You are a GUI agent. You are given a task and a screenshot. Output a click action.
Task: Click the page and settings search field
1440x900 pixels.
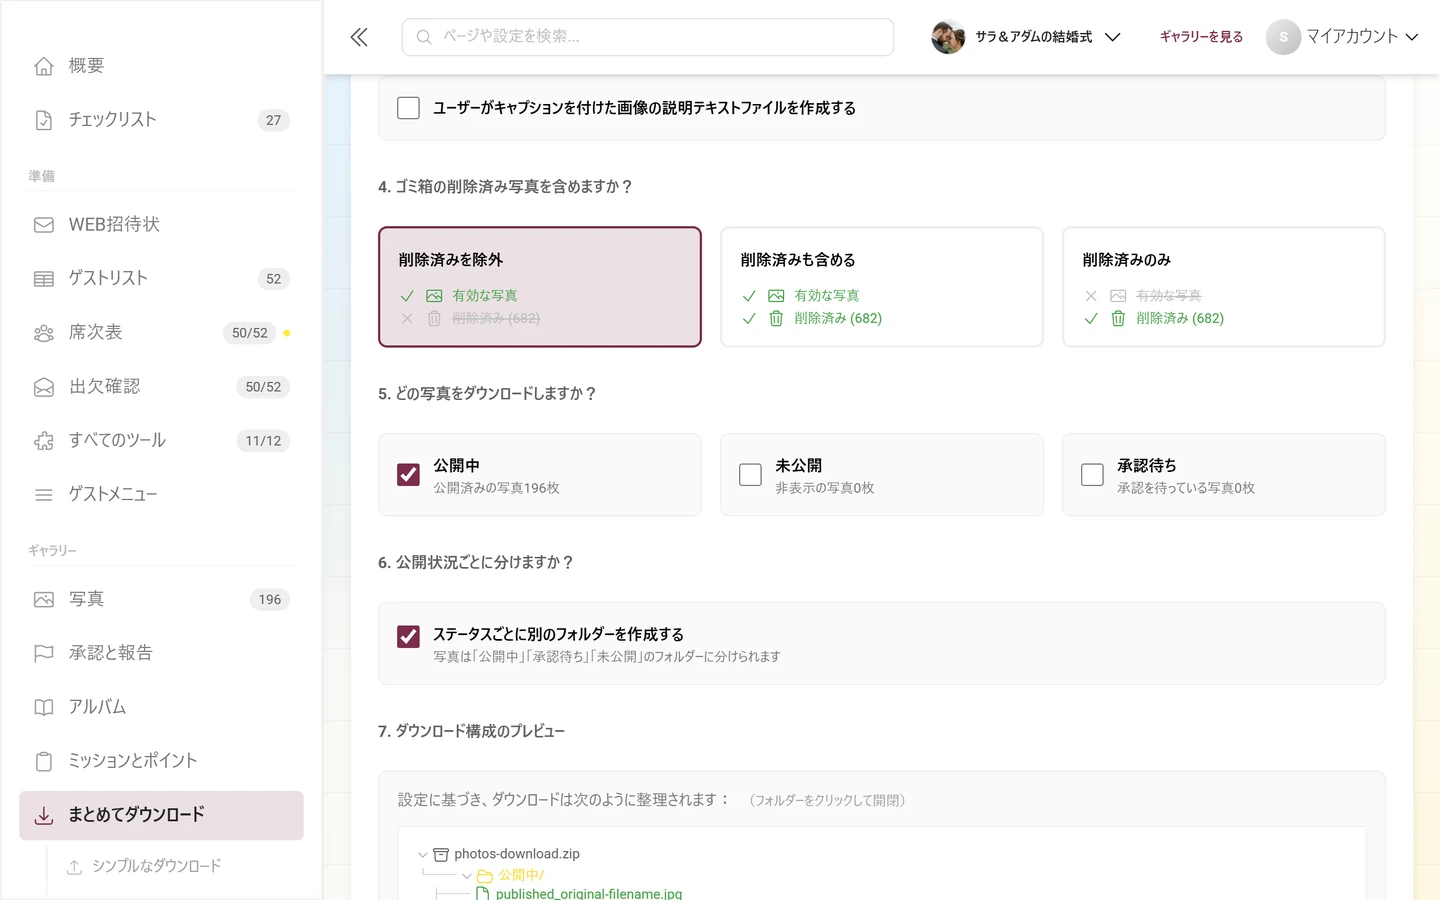coord(648,37)
